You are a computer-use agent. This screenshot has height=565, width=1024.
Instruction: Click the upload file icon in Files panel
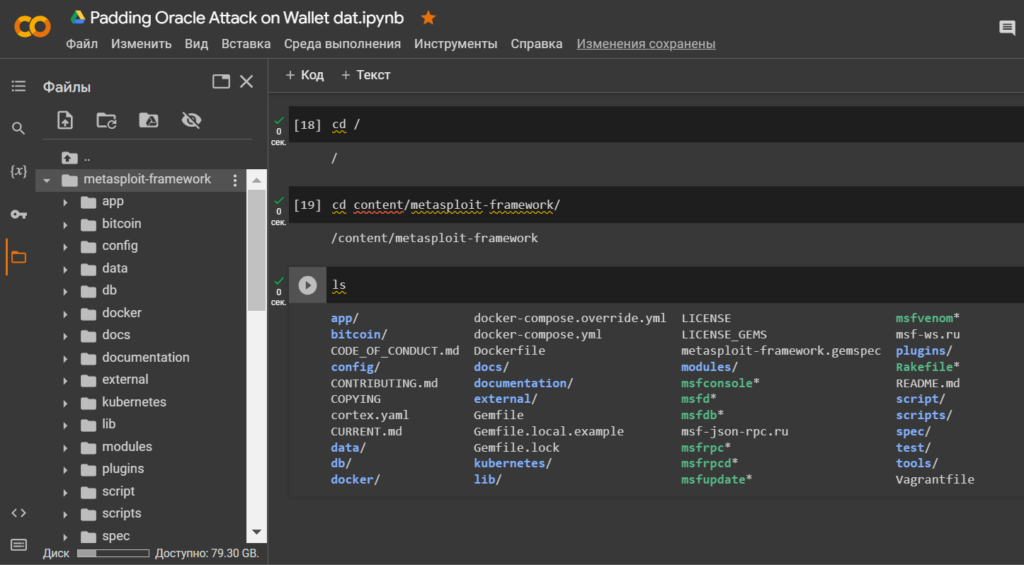[x=65, y=120]
